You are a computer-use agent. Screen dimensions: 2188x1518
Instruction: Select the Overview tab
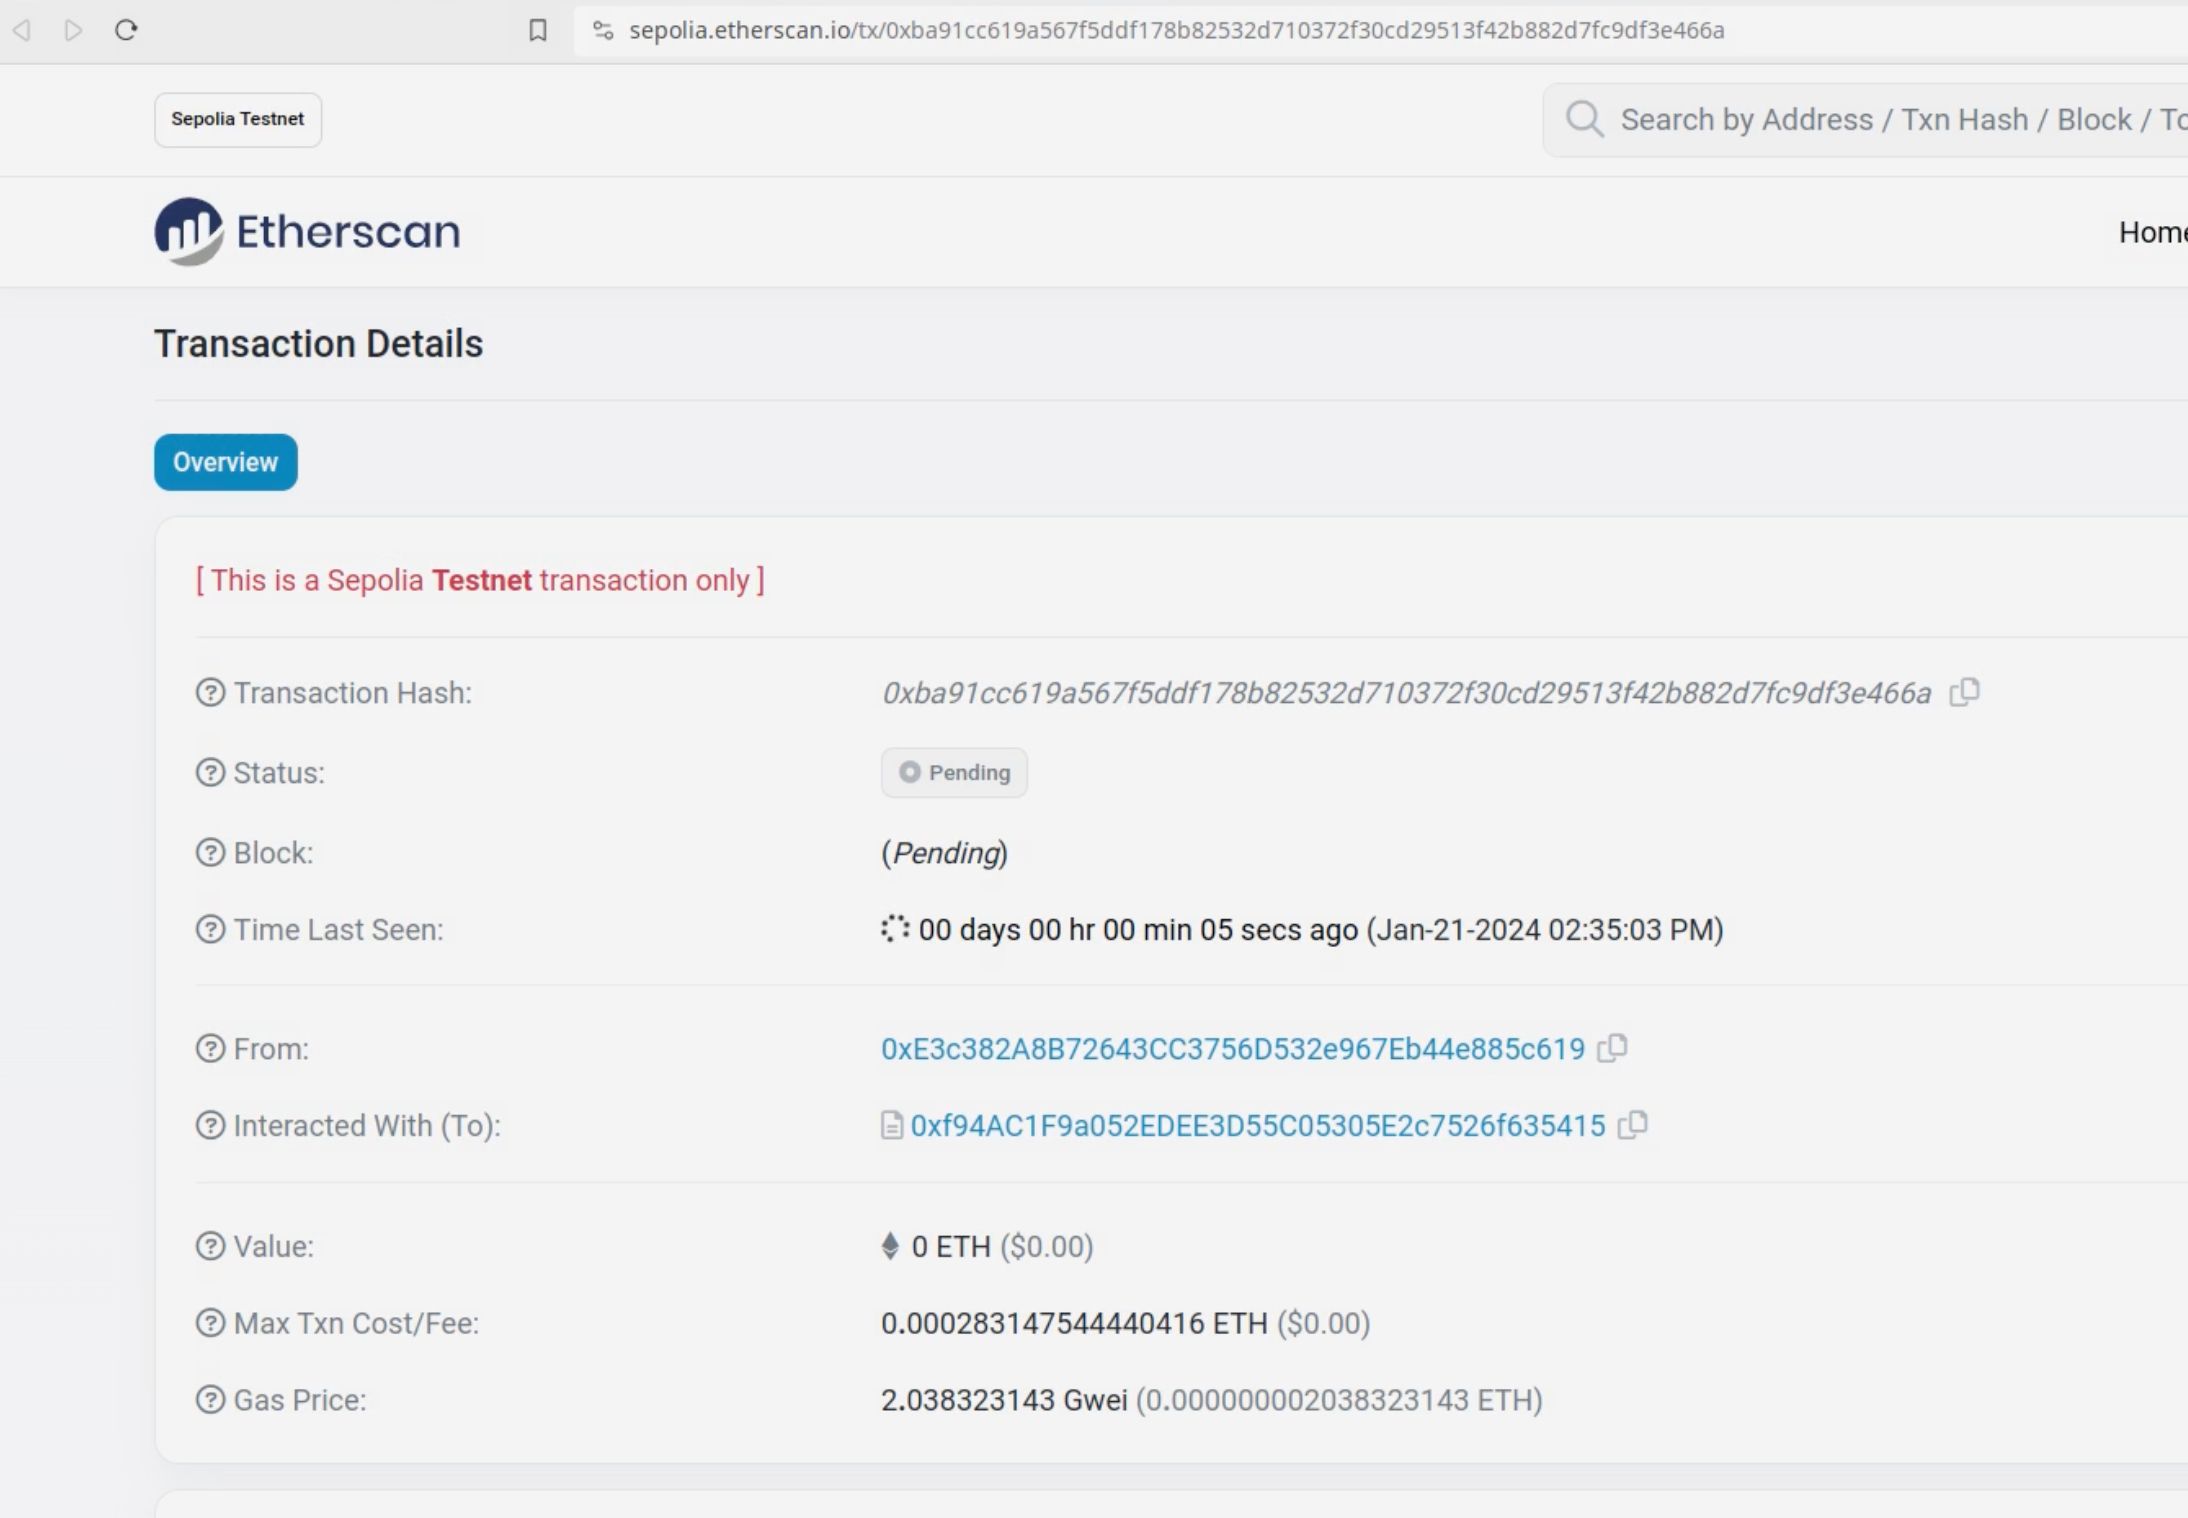point(225,462)
